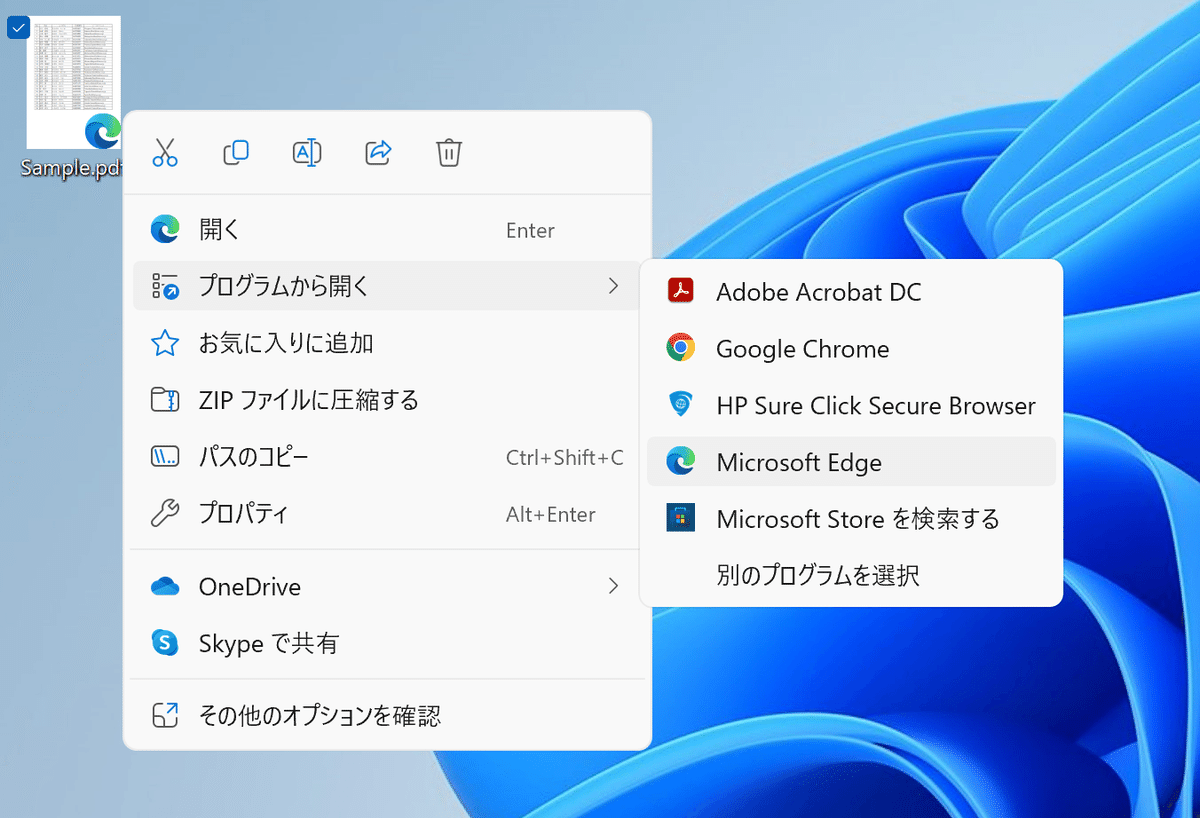Click the Microsoft Store bag icon
The height and width of the screenshot is (818, 1200).
681,518
